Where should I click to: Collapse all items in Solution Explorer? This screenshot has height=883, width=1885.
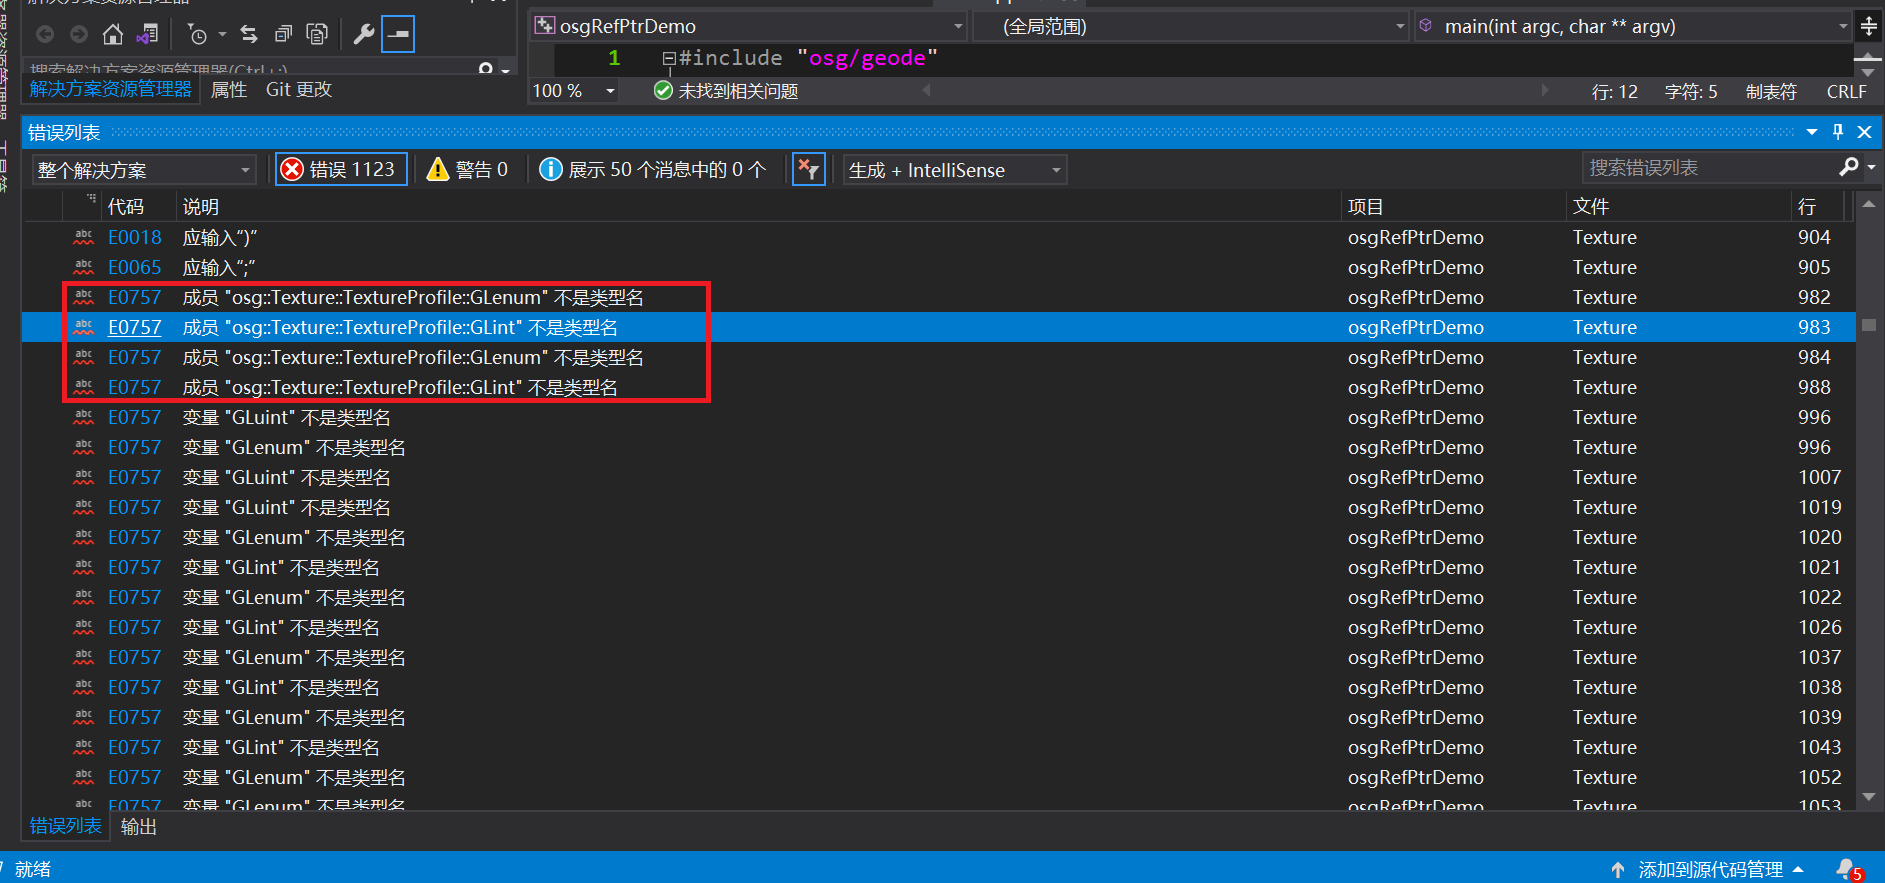tap(283, 34)
